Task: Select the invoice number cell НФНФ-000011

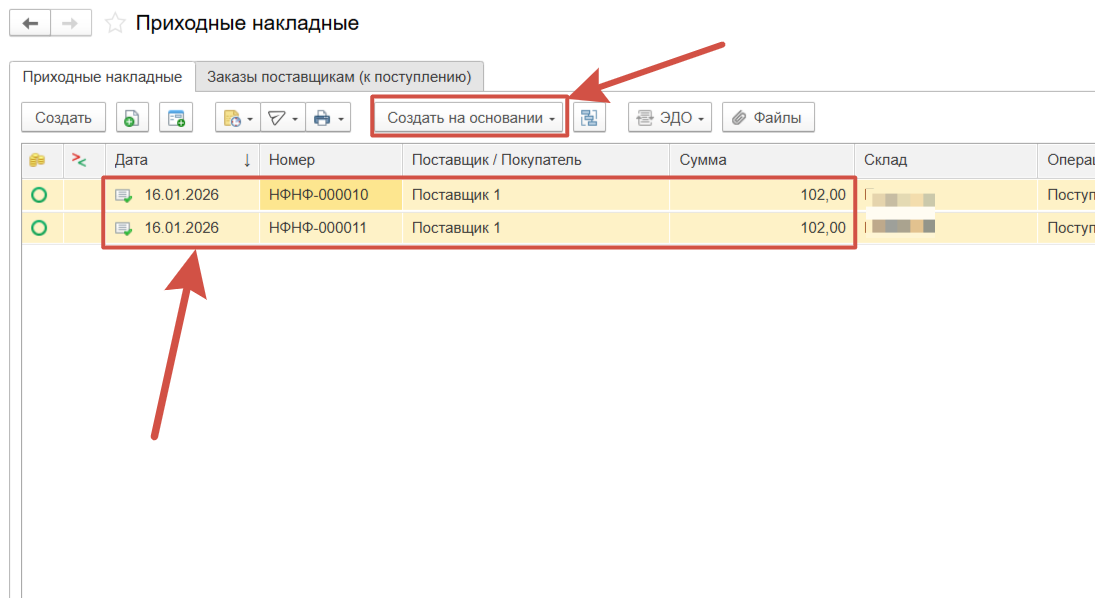Action: coord(318,228)
